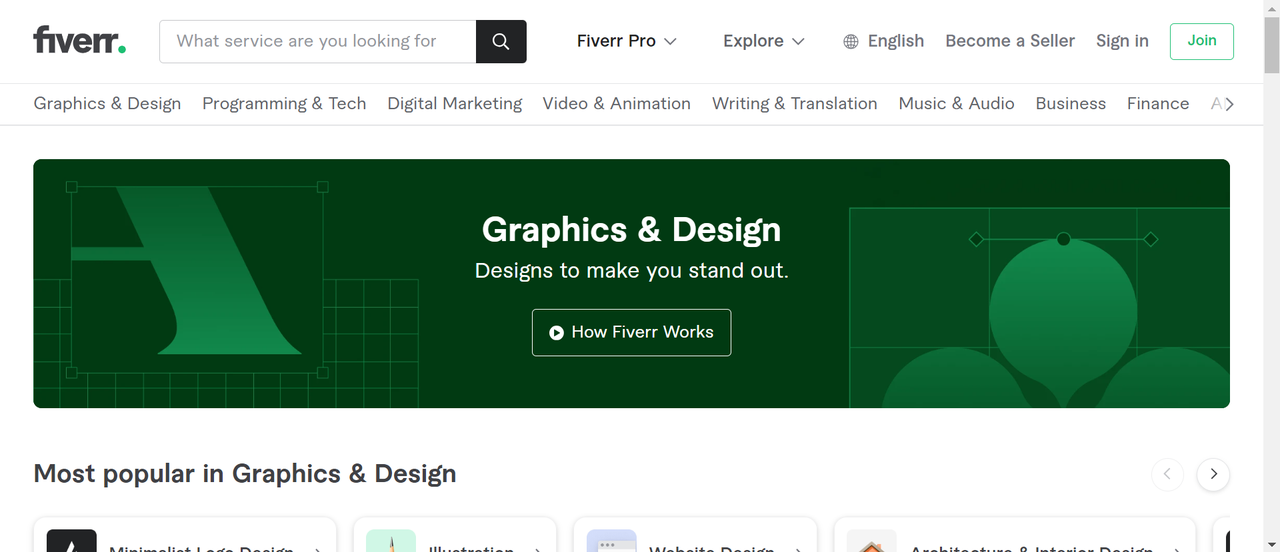The height and width of the screenshot is (552, 1280).
Task: Click the How Fiverr Works button
Action: click(631, 332)
